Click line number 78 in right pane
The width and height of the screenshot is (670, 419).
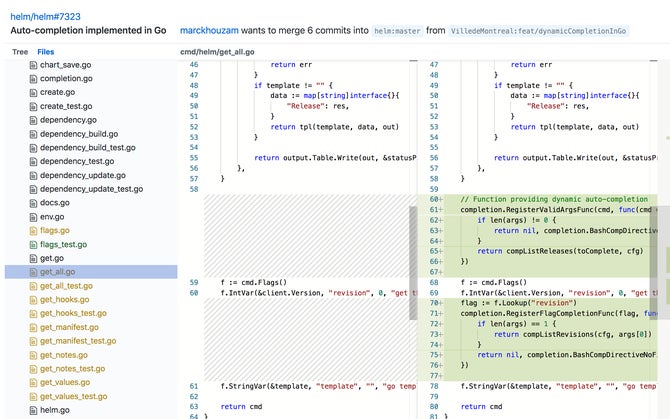pyautogui.click(x=434, y=387)
